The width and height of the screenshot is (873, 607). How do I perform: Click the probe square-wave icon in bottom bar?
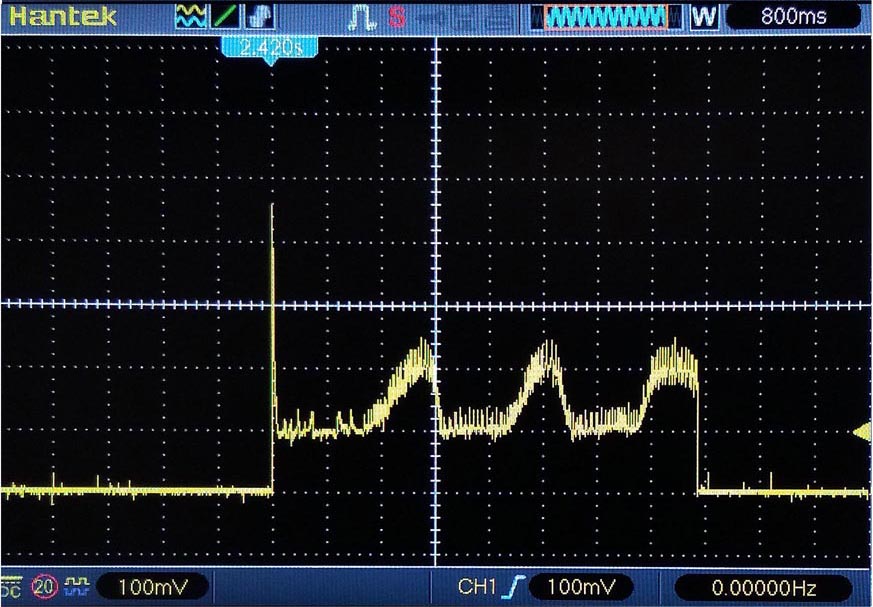point(77,586)
